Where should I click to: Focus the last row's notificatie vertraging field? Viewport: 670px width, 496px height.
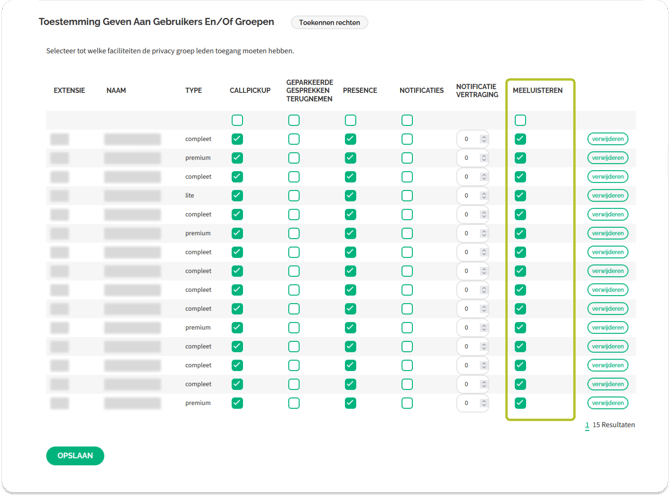[x=468, y=403]
